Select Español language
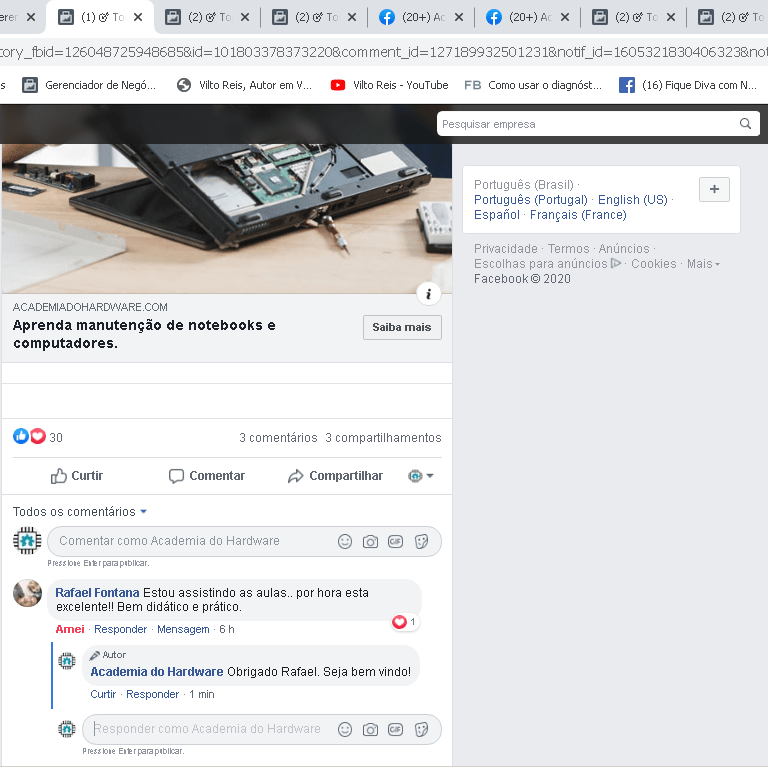Viewport: 768px width, 768px height. click(x=497, y=215)
